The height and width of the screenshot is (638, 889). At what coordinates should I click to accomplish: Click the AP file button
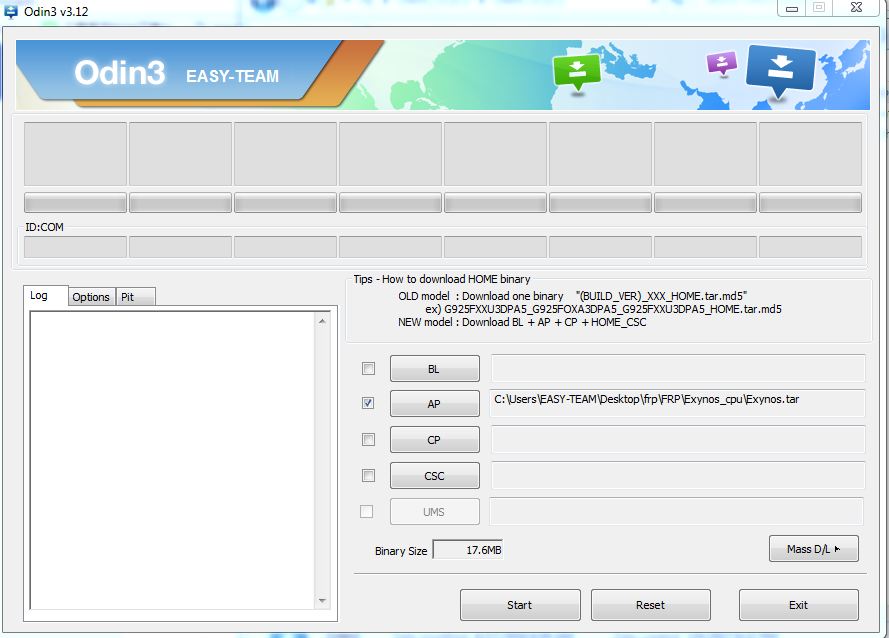[x=435, y=404]
